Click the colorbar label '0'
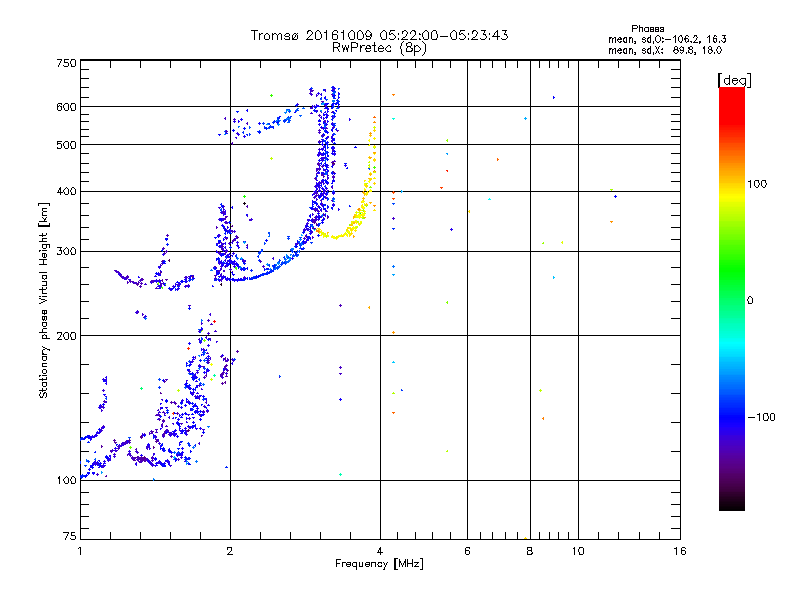Image resolution: width=800 pixels, height=600 pixels. pyautogui.click(x=750, y=301)
